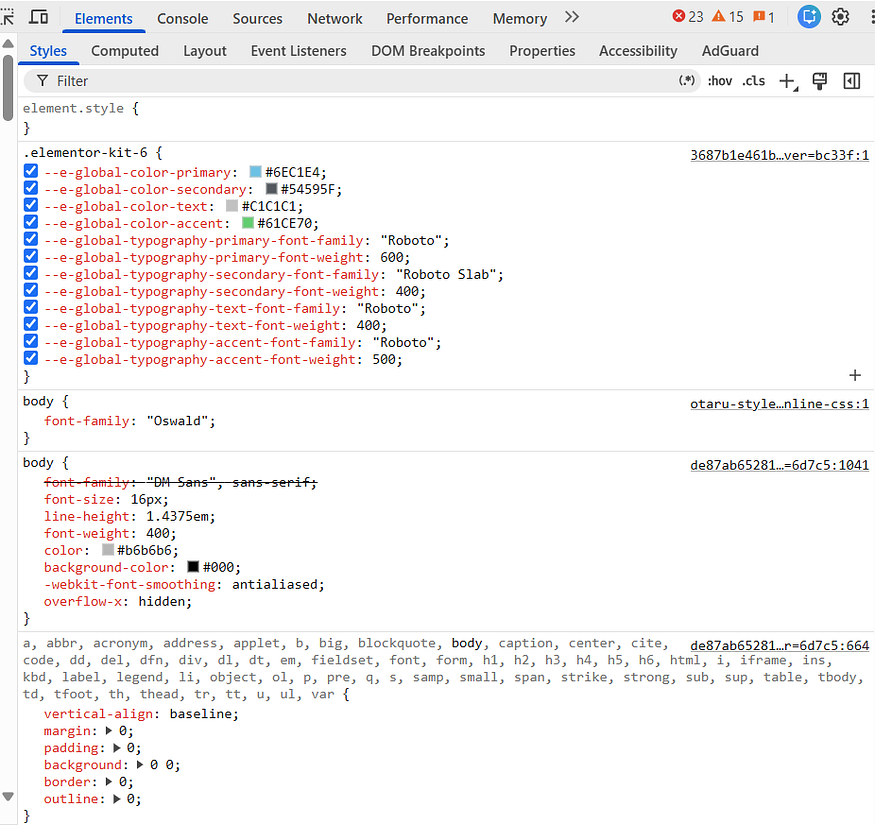Open the #b6b6b6 color swatch
The image size is (875, 825).
click(x=108, y=550)
